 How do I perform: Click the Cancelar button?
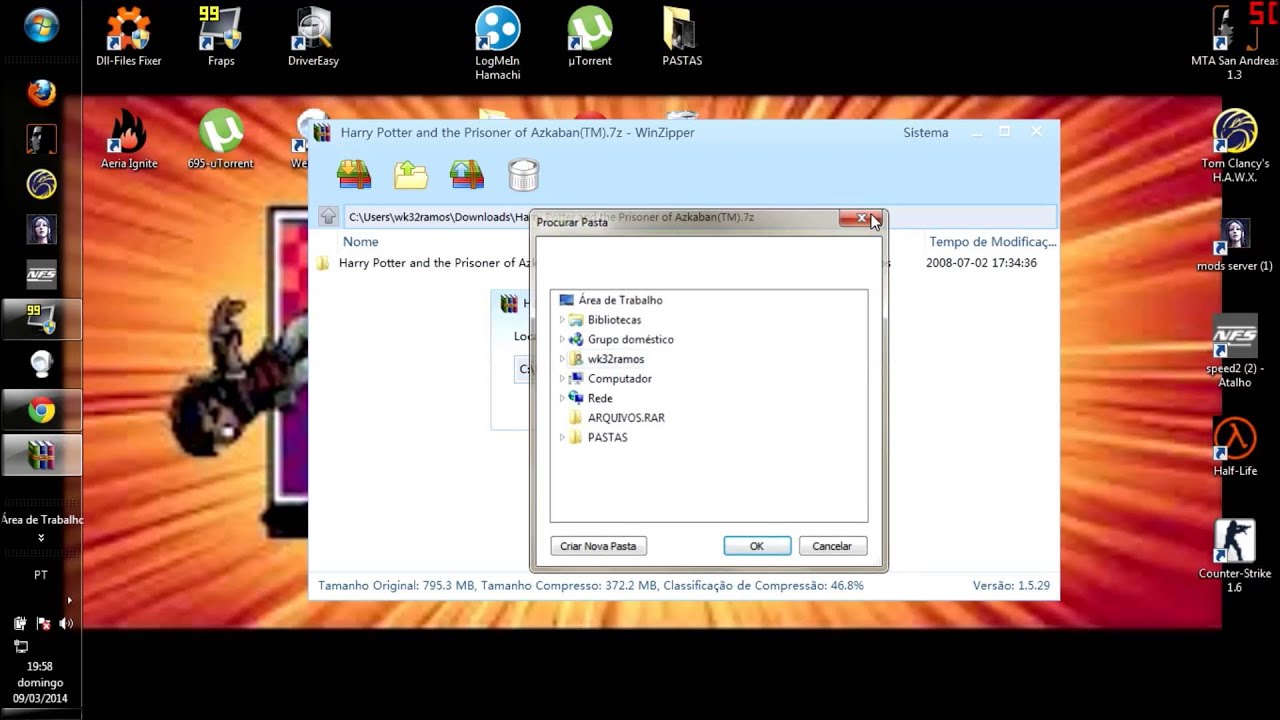(x=832, y=546)
